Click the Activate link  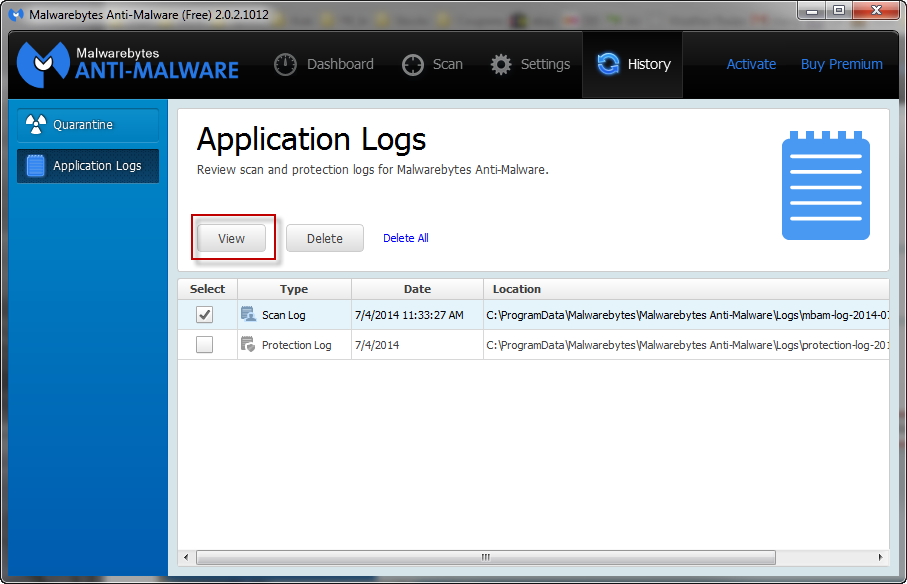click(751, 64)
